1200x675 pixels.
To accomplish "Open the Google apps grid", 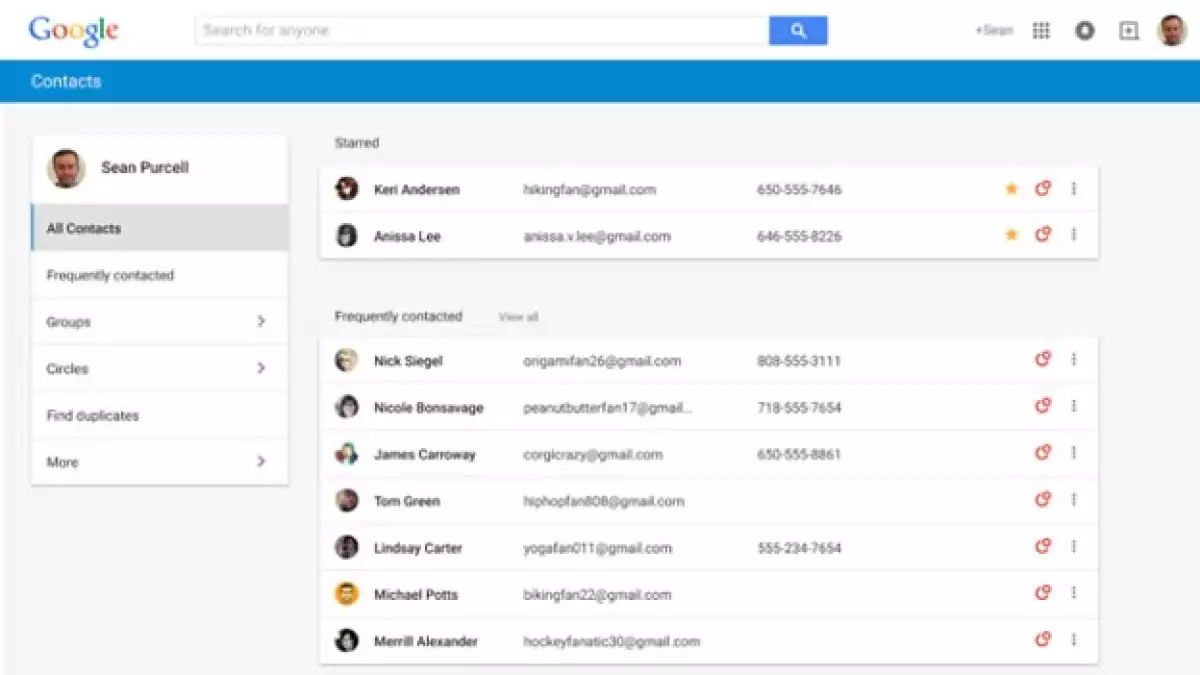I will tap(1041, 31).
